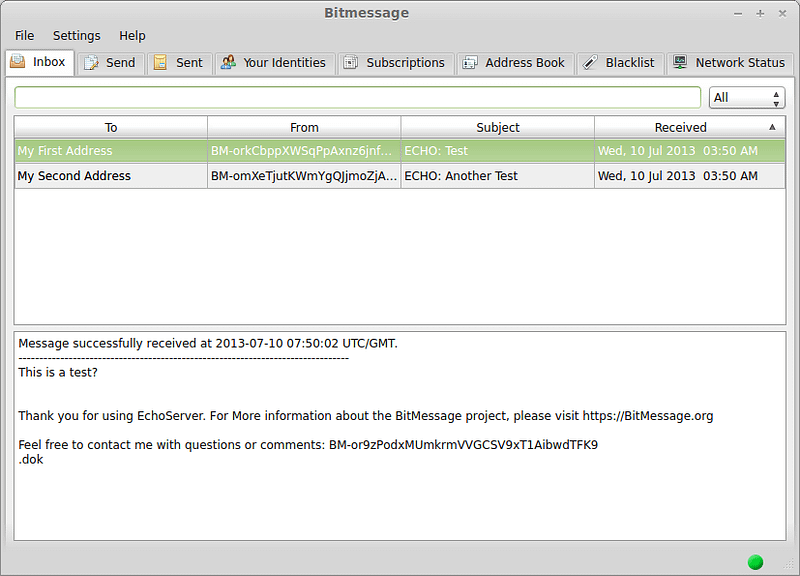Sort messages by the Subject column
The image size is (800, 576).
point(497,127)
